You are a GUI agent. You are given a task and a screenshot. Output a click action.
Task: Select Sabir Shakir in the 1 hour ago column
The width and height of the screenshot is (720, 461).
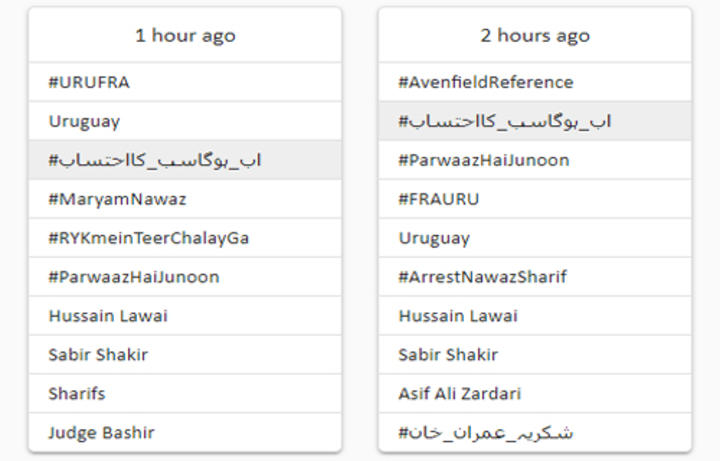tap(185, 355)
